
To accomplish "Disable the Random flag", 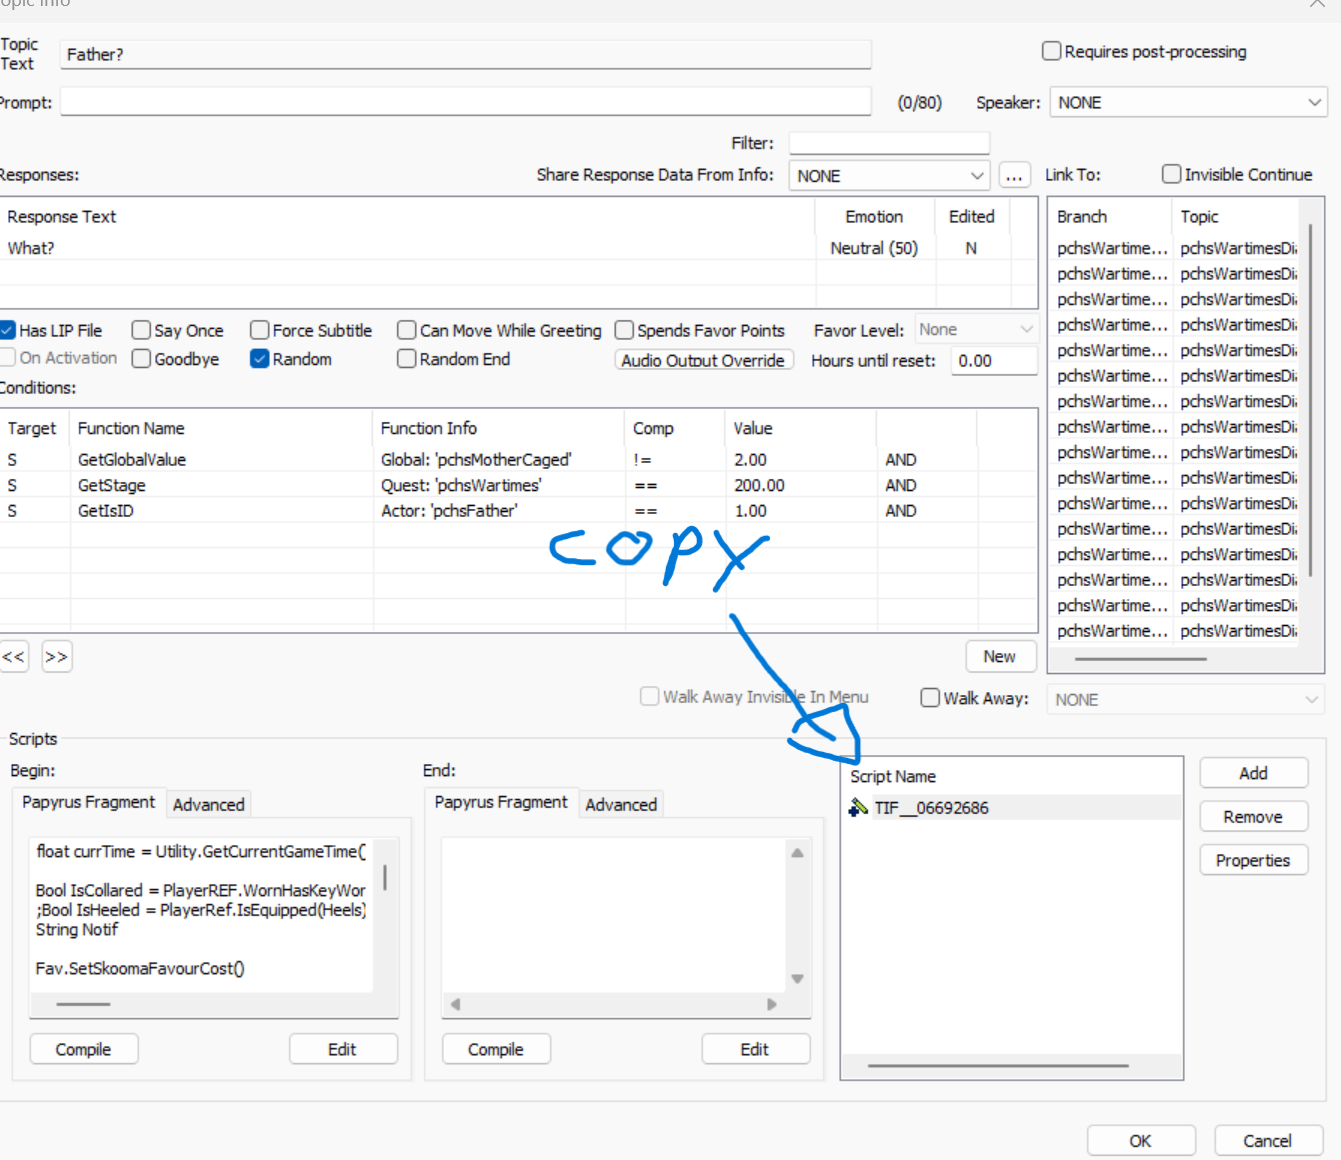I will pos(260,358).
